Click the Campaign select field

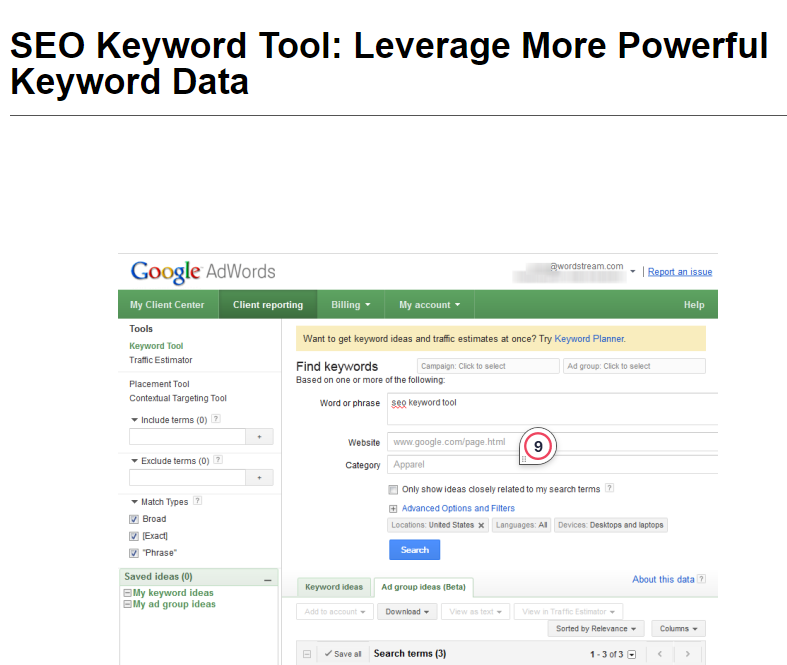coord(488,366)
